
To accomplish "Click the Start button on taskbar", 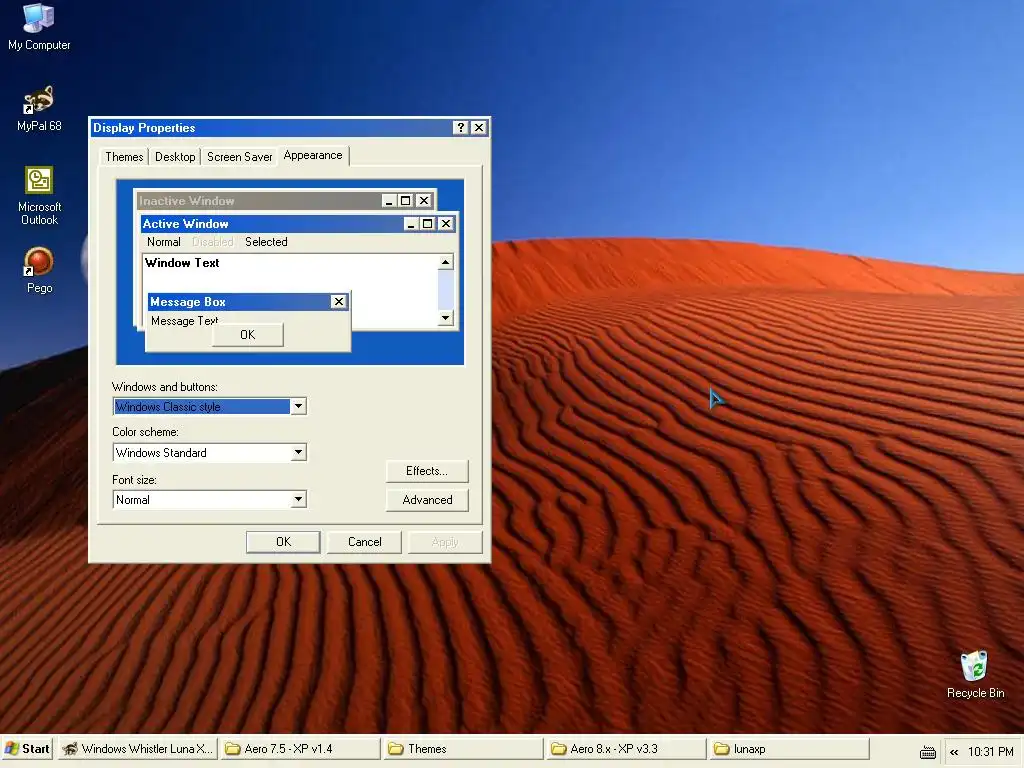I will coord(27,748).
